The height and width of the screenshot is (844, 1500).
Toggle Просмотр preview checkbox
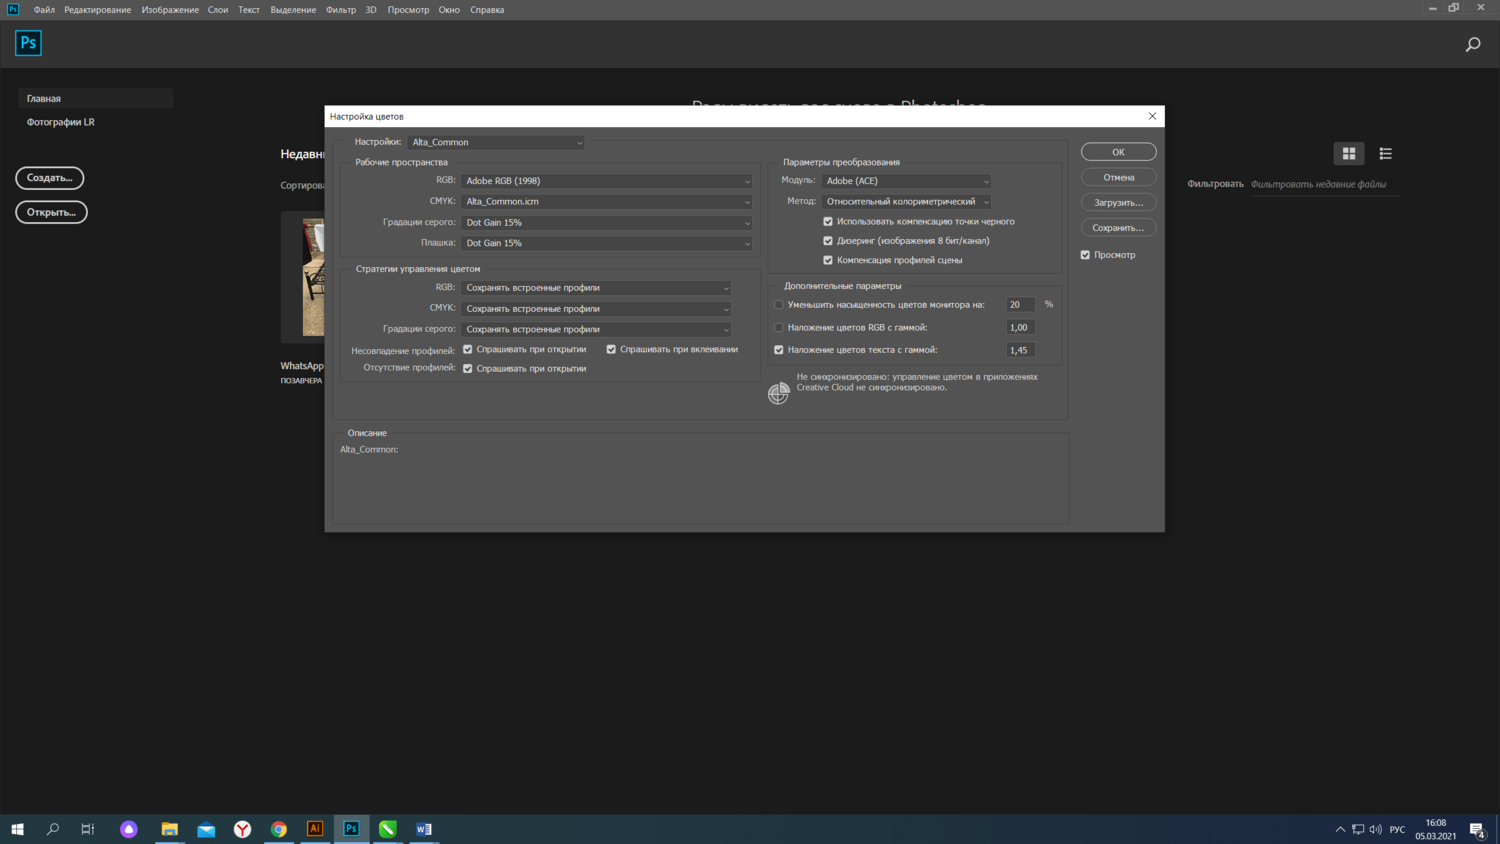(x=1085, y=255)
